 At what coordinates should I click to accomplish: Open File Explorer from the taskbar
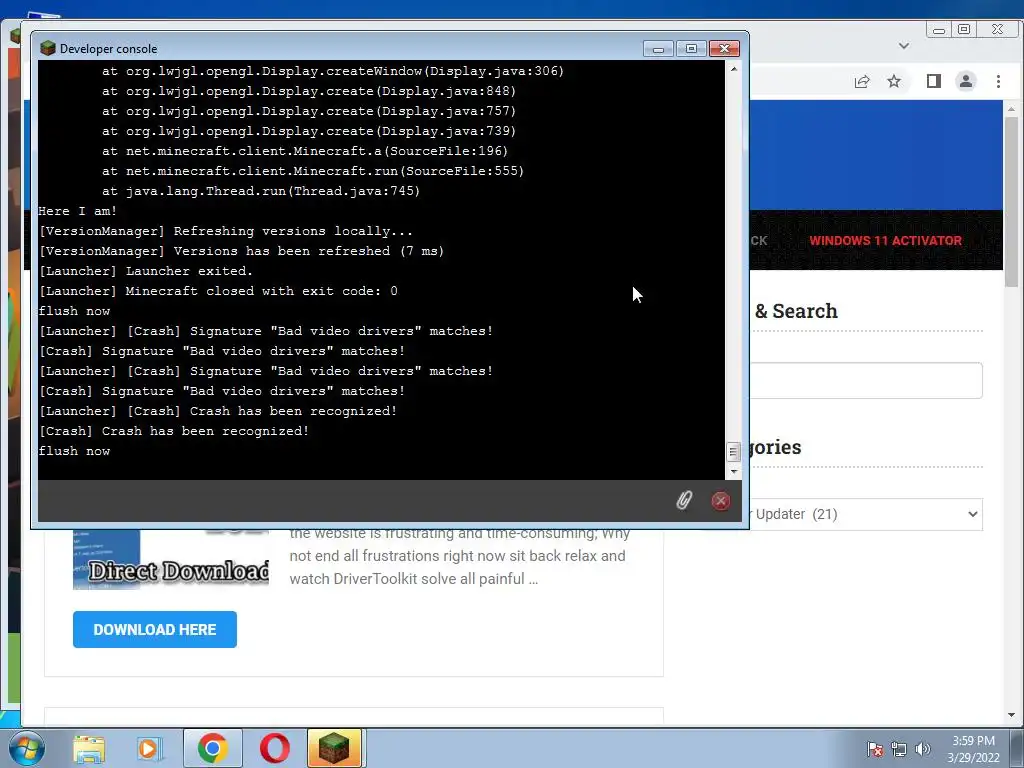point(89,748)
